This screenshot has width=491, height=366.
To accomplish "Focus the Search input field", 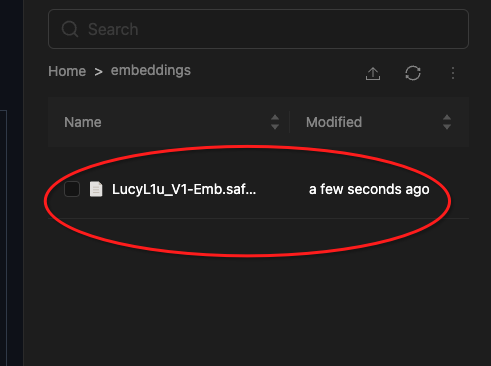I will (x=258, y=29).
